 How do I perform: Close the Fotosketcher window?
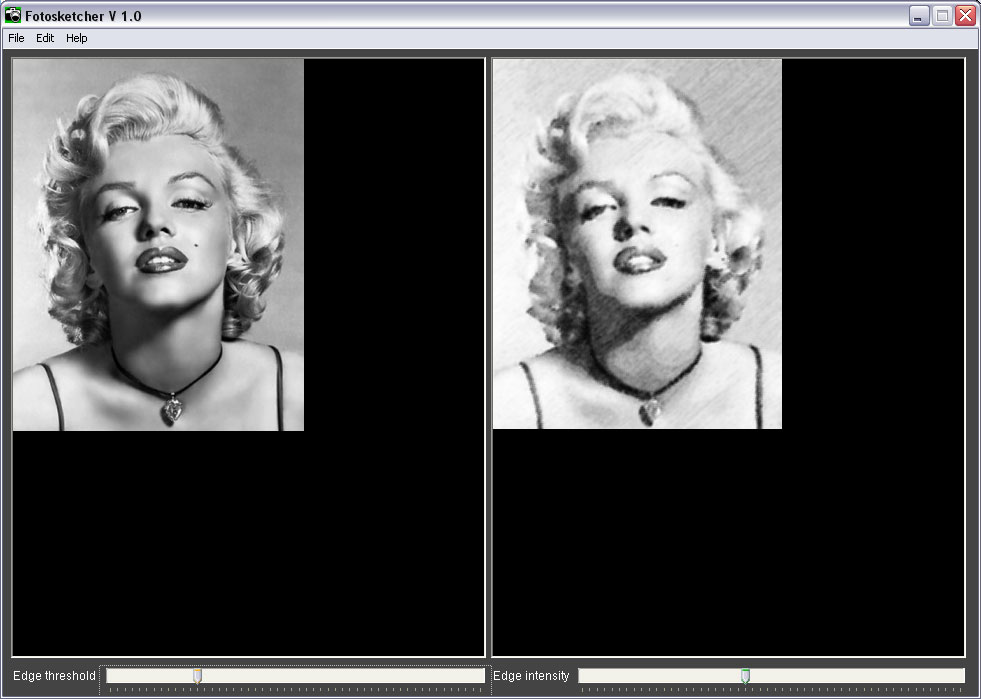pyautogui.click(x=965, y=16)
